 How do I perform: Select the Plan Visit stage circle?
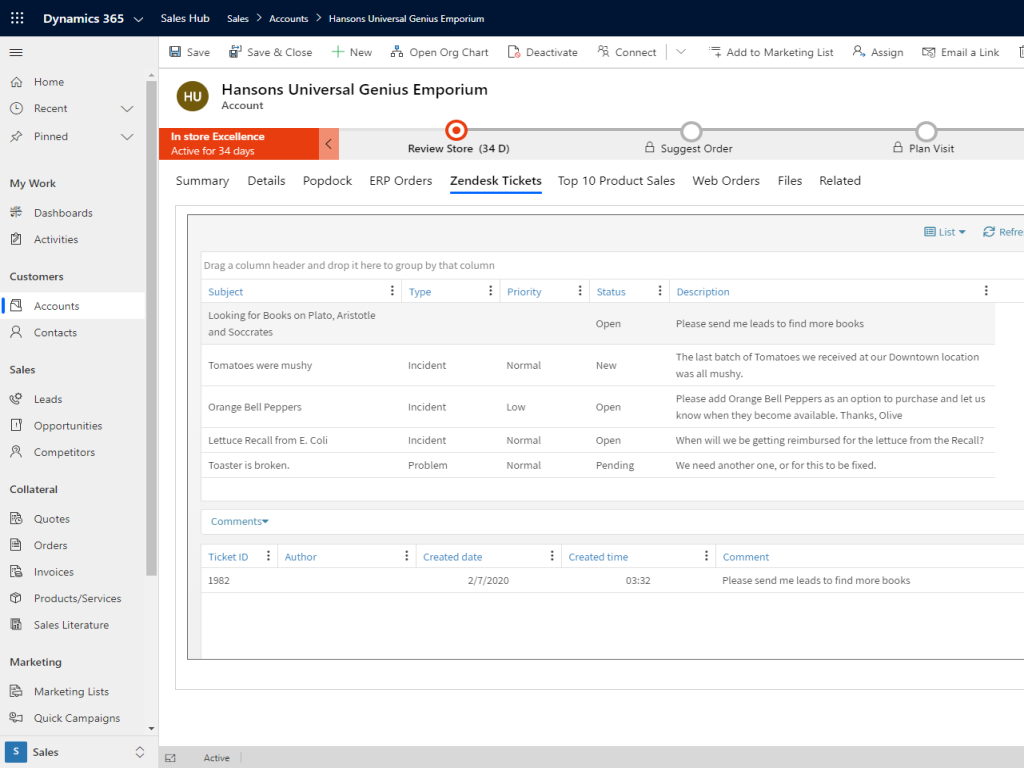926,131
